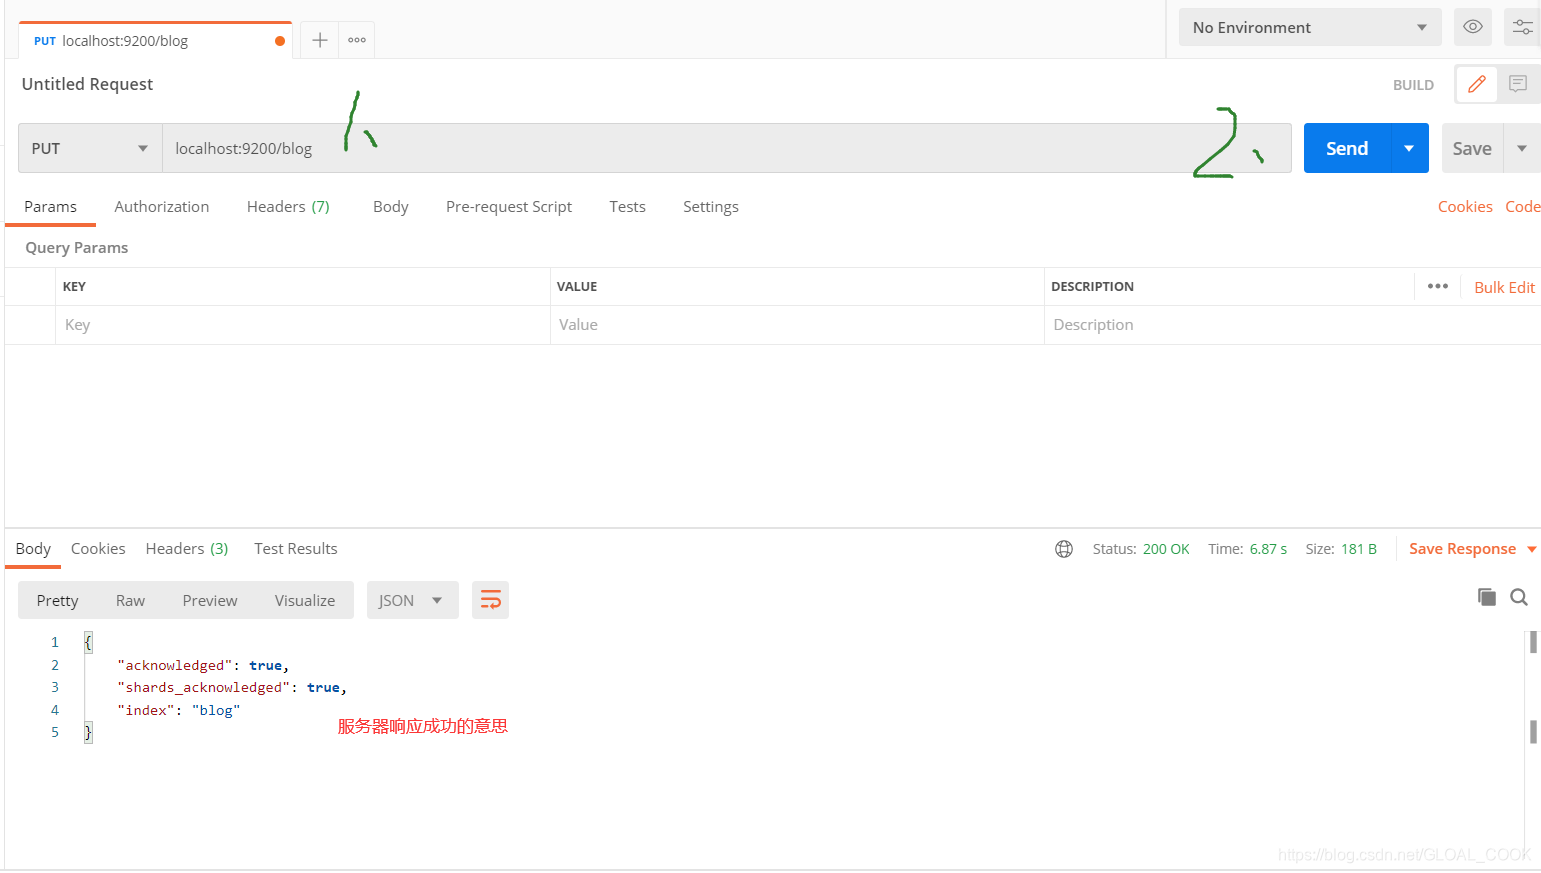The width and height of the screenshot is (1541, 873).
Task: Open the Tests tab
Action: [627, 206]
